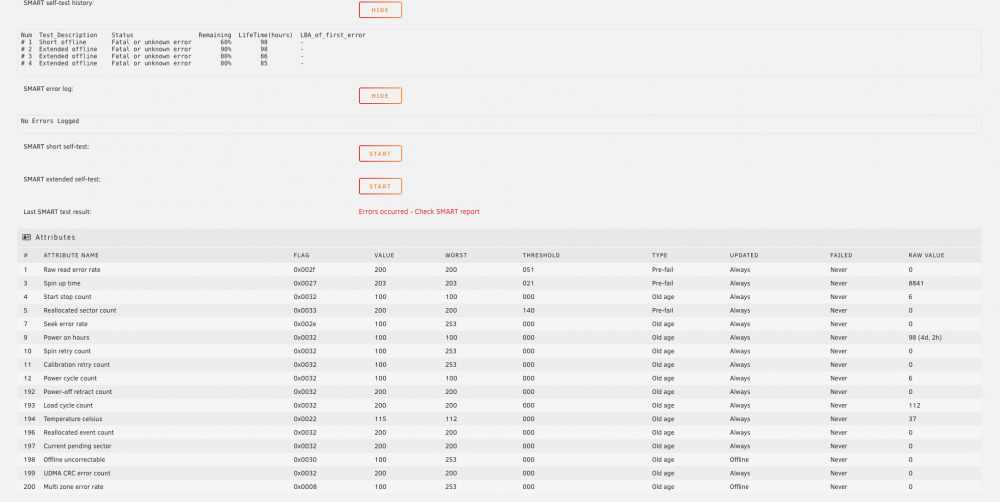Select the 'Start stop count' attribute
The height and width of the screenshot is (502, 1000).
point(67,297)
